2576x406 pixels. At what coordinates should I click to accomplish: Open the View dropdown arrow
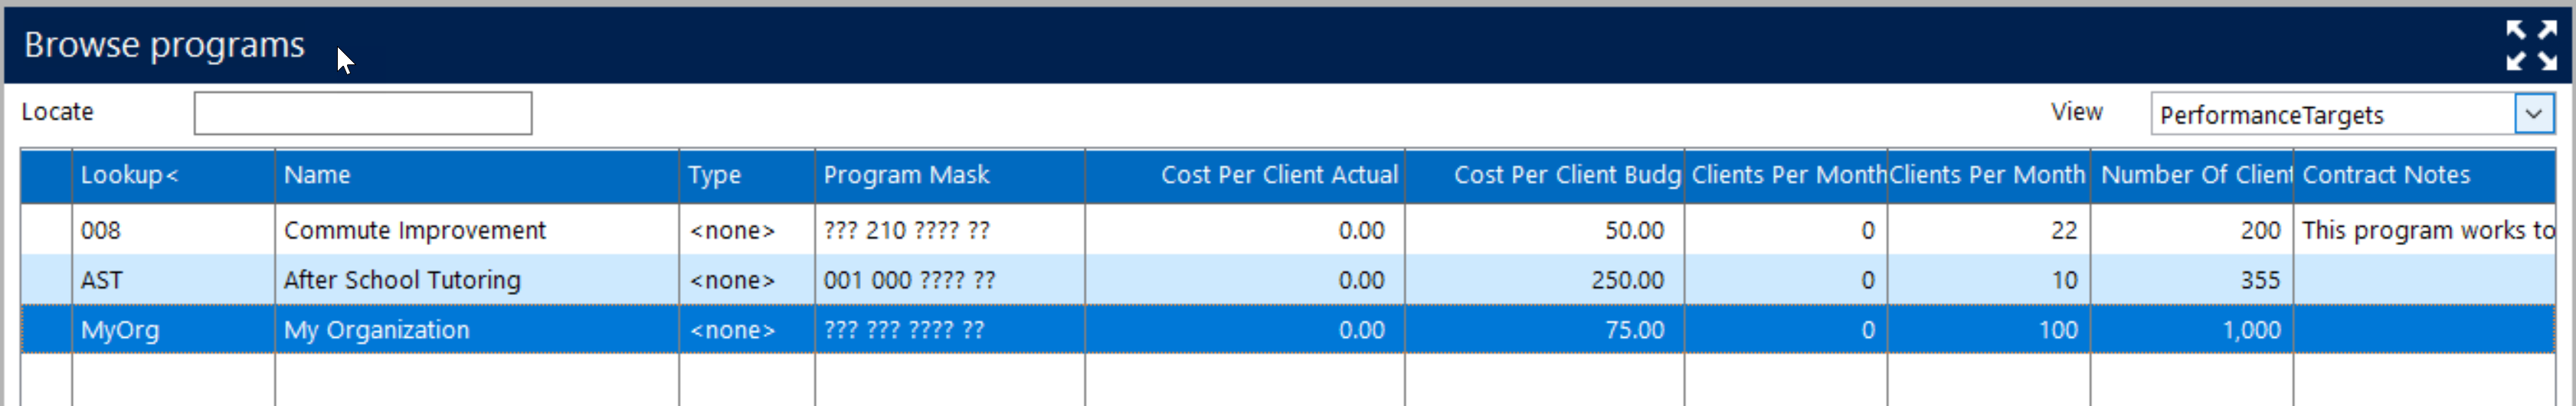pyautogui.click(x=2533, y=114)
